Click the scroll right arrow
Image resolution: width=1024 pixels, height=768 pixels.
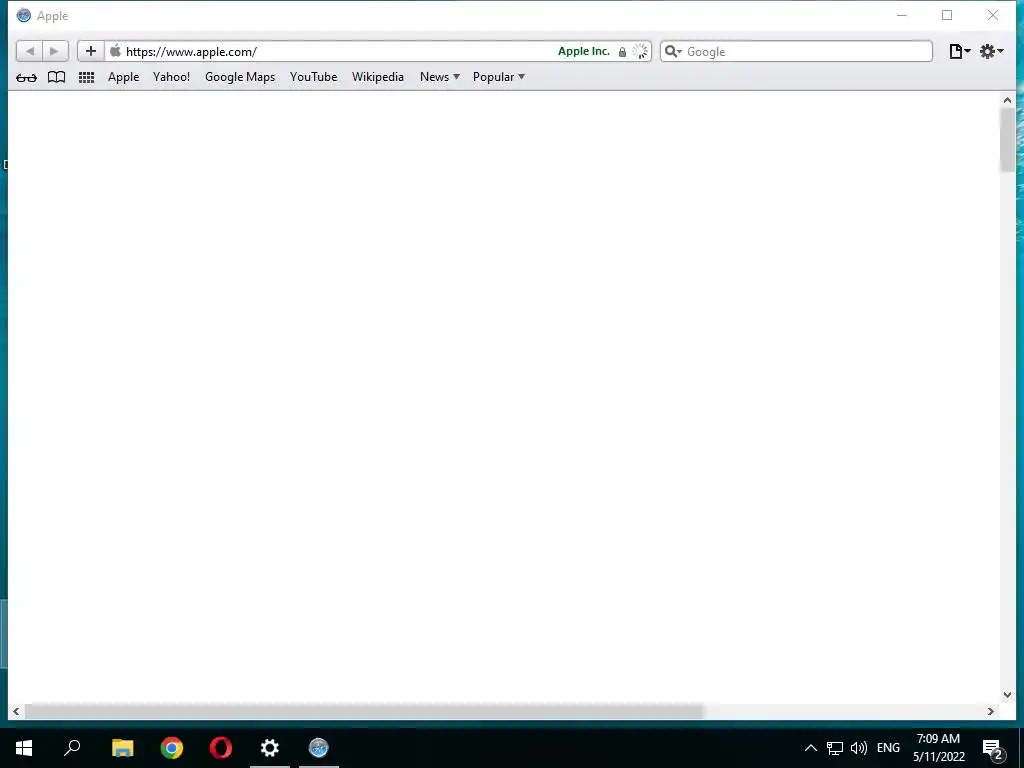(991, 711)
